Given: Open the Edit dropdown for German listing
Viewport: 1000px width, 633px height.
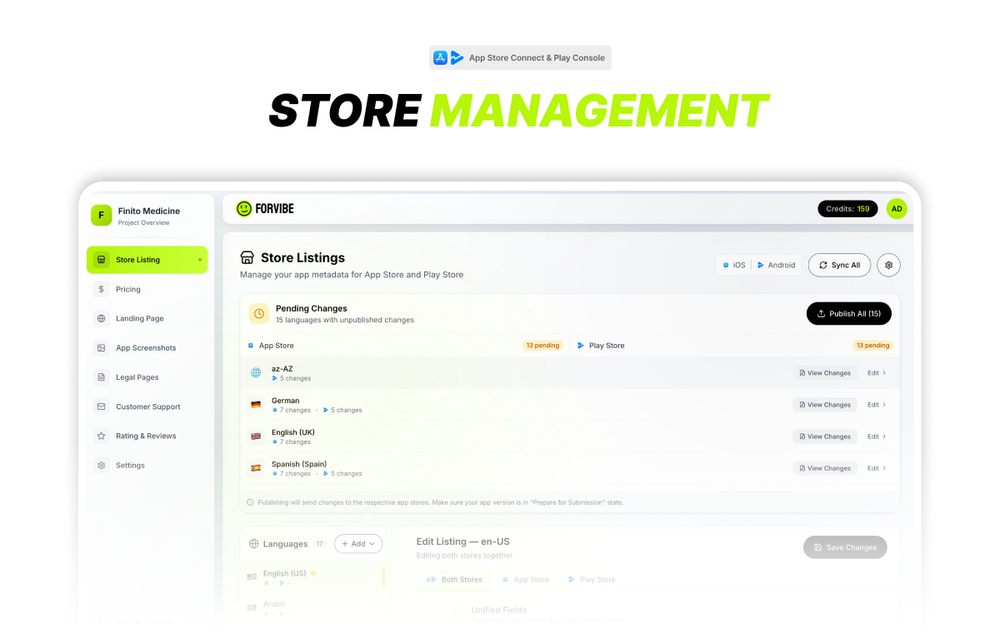Looking at the screenshot, I should pyautogui.click(x=874, y=404).
